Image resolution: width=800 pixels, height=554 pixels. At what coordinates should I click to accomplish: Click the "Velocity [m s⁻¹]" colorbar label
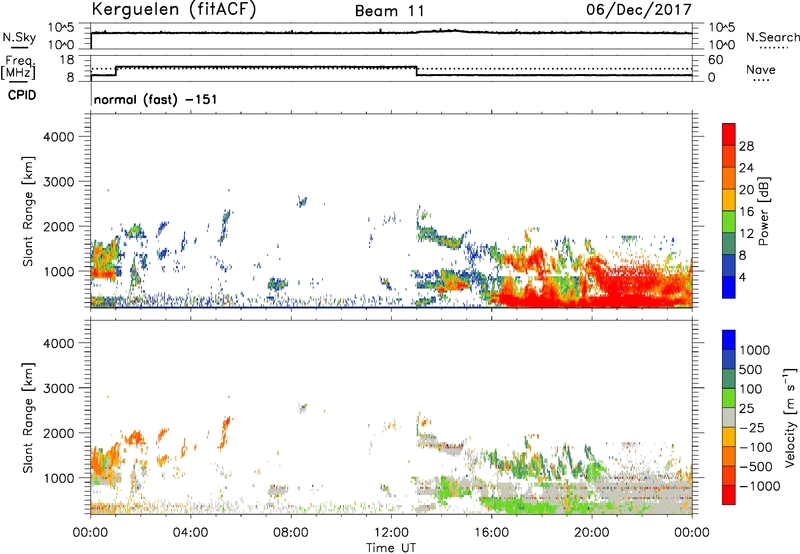(790, 417)
